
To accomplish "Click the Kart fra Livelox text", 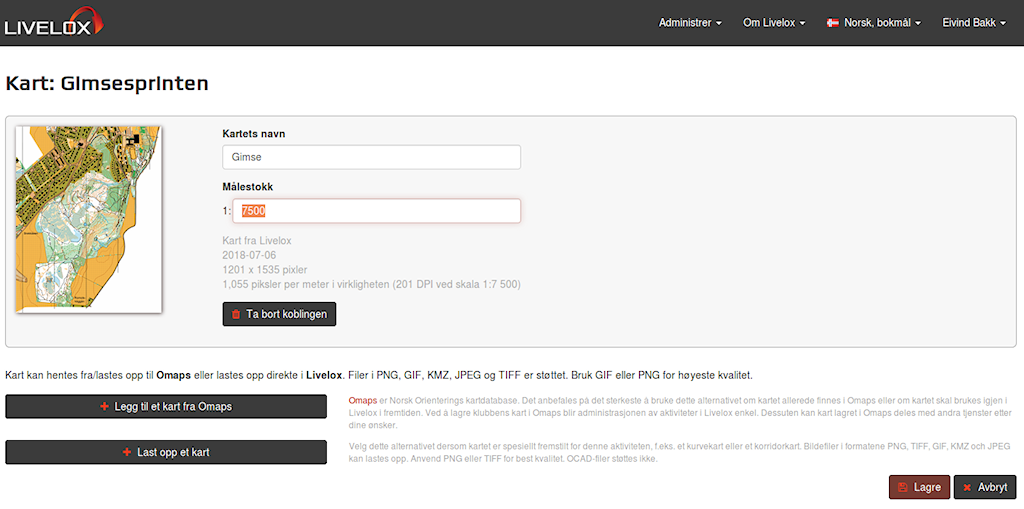I will (257, 240).
